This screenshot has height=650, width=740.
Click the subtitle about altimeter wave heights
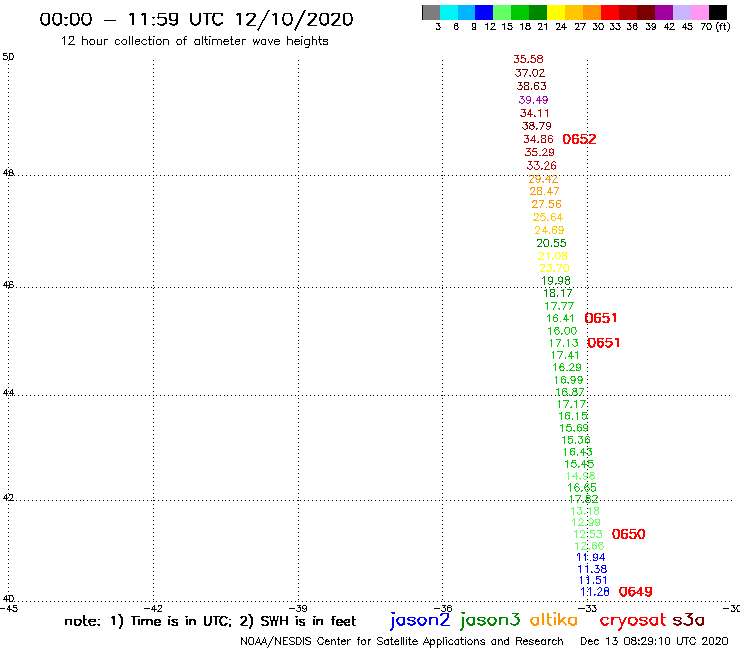[x=194, y=41]
